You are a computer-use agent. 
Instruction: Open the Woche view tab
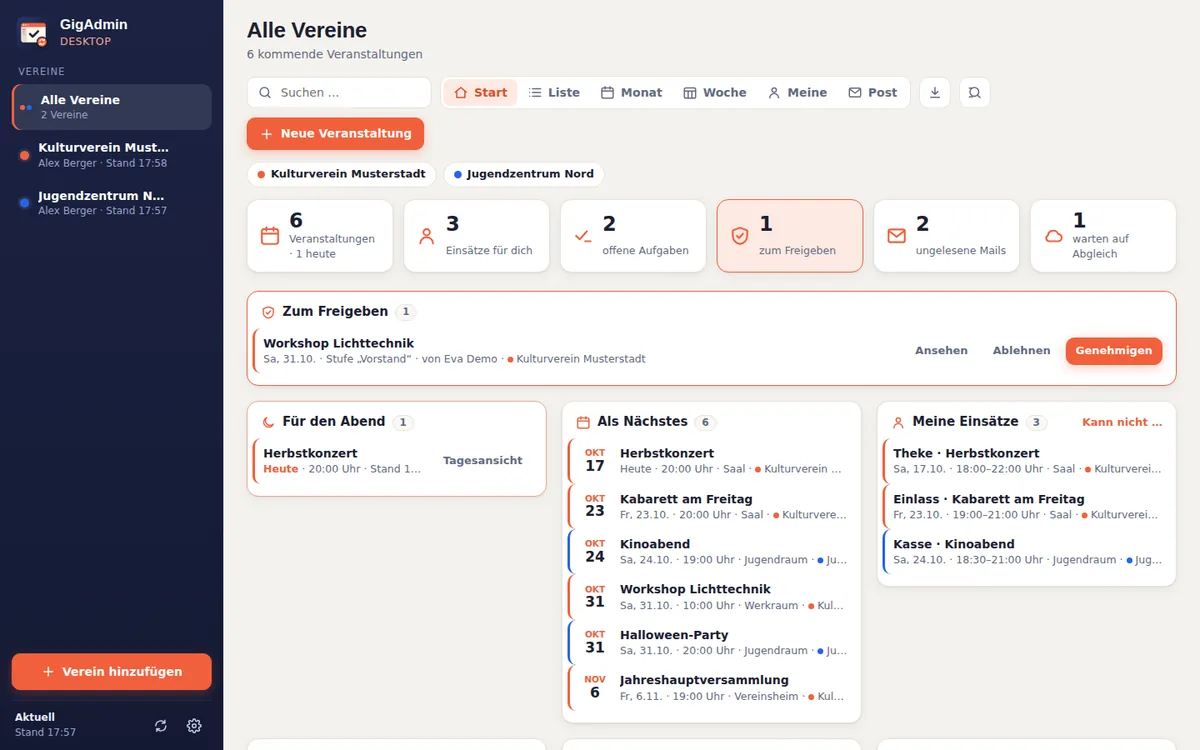715,93
